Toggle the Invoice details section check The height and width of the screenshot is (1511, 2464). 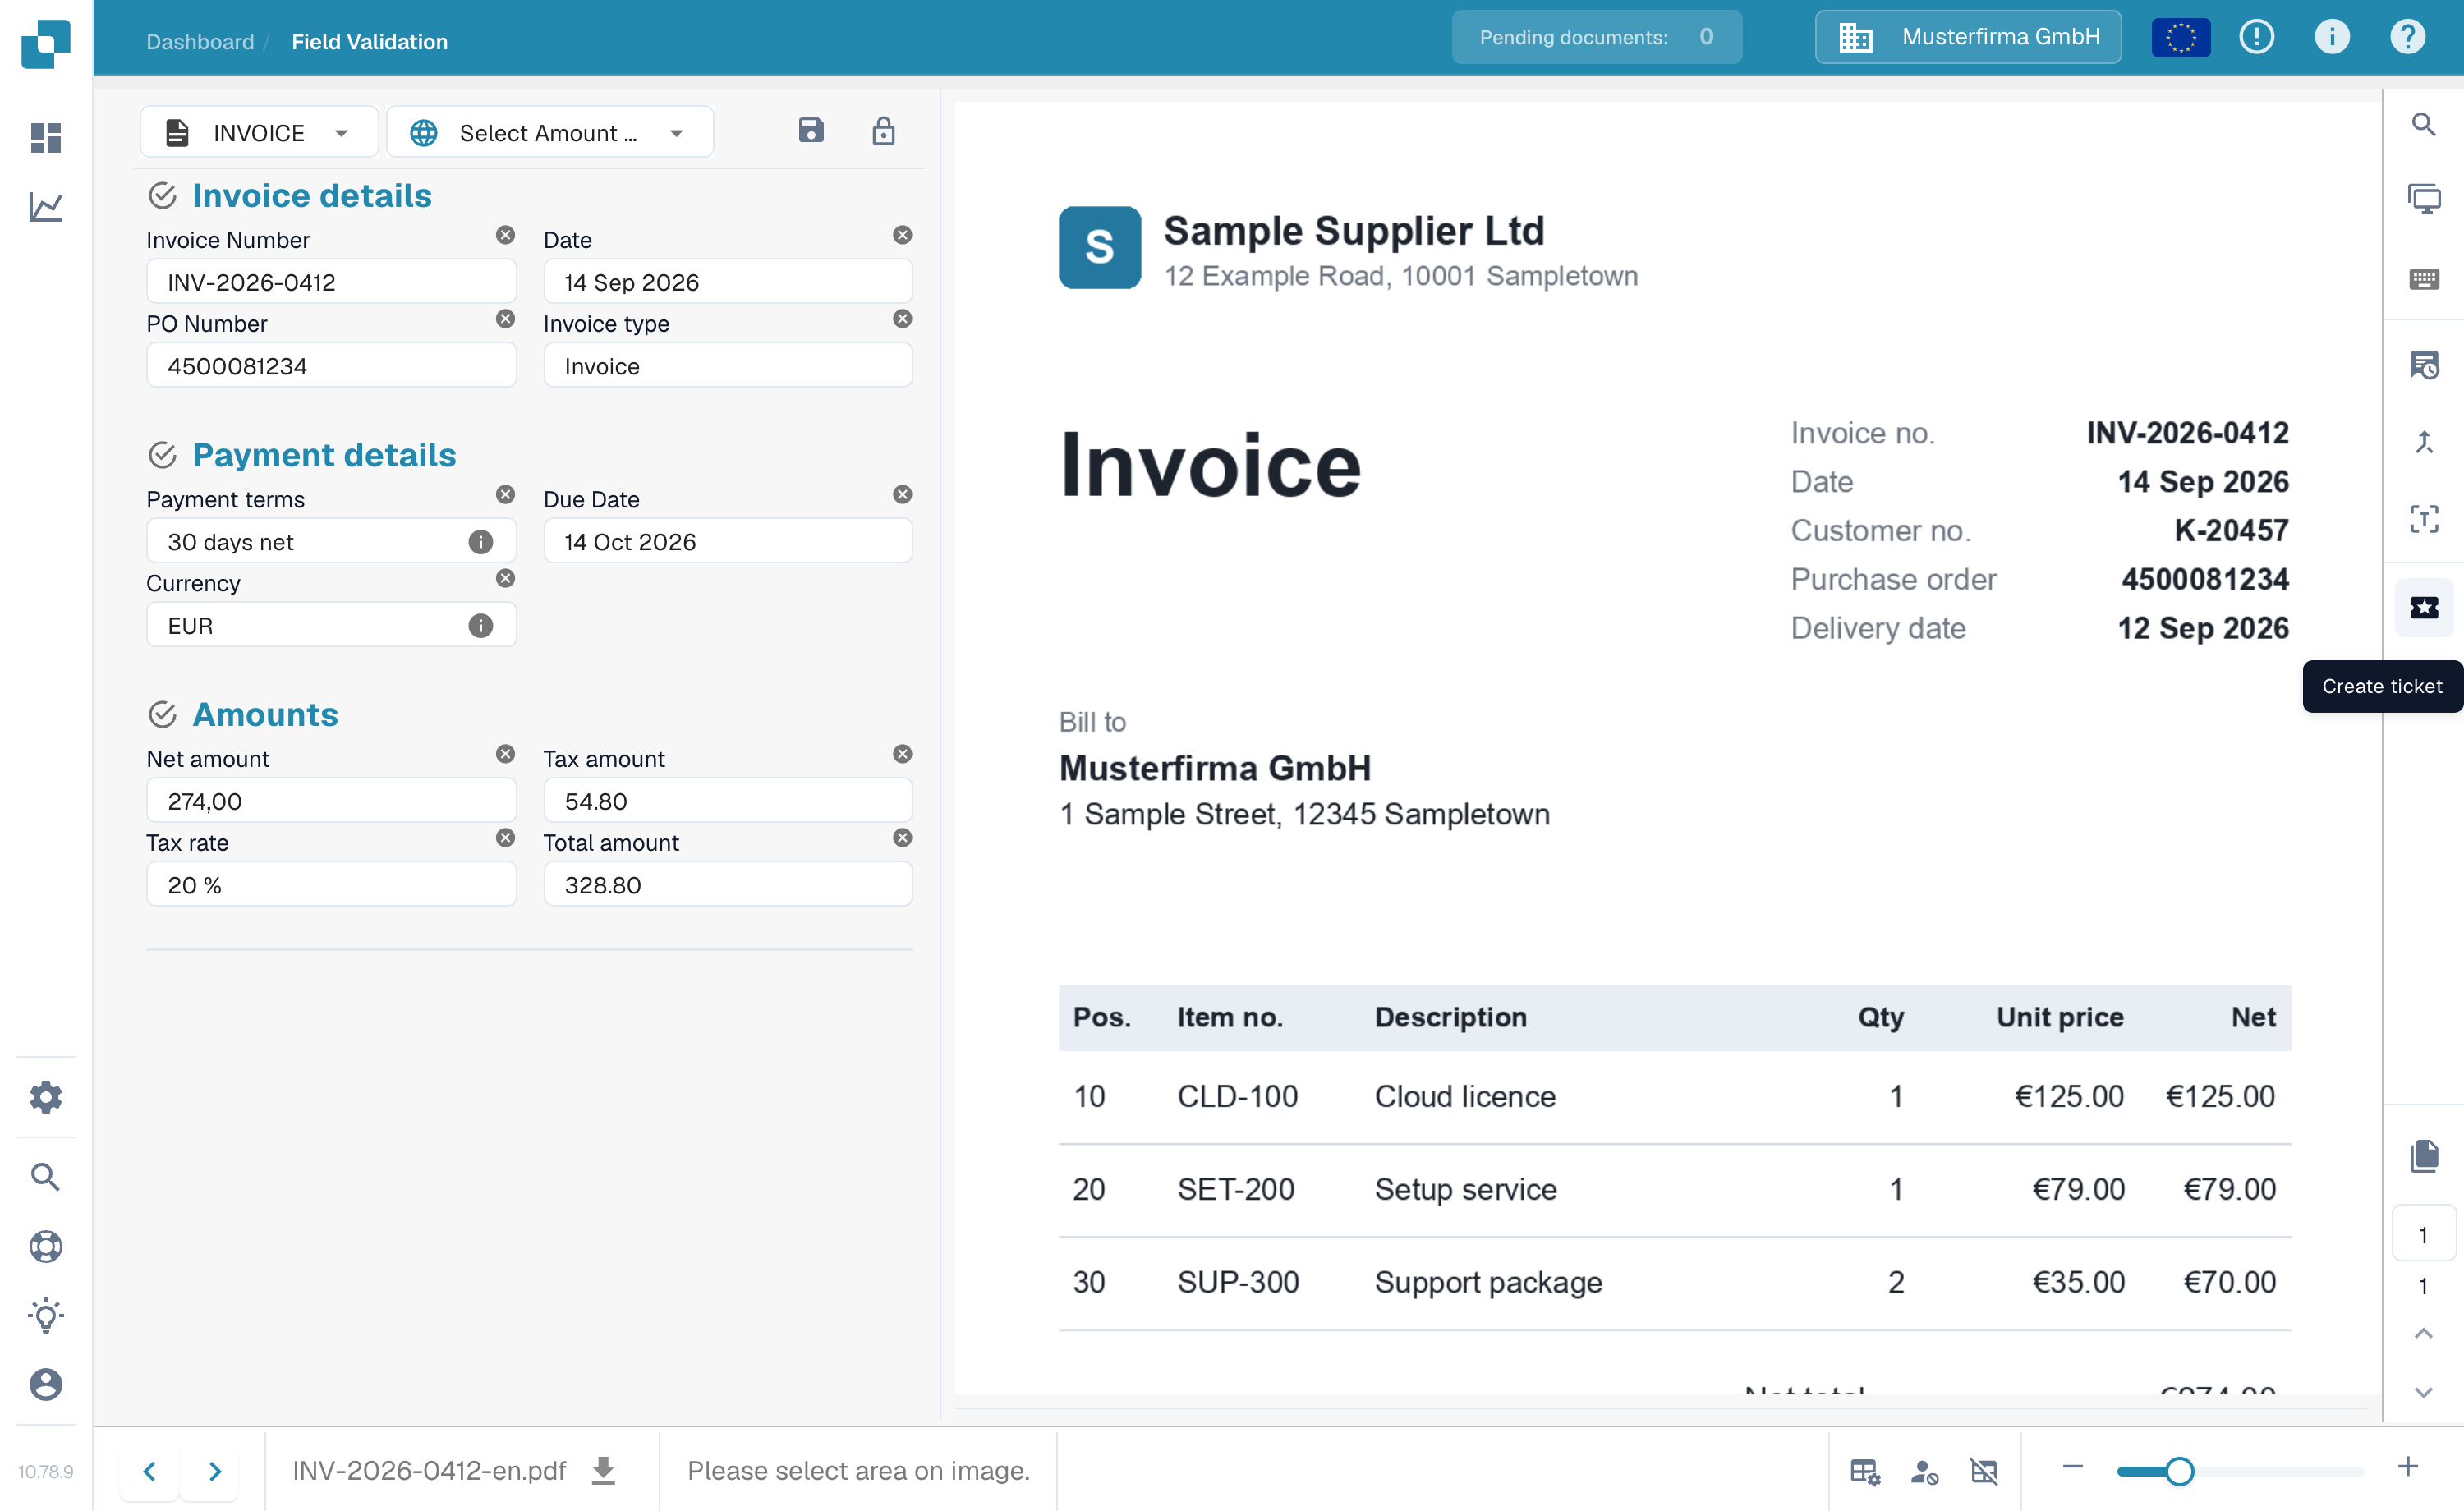[x=162, y=196]
